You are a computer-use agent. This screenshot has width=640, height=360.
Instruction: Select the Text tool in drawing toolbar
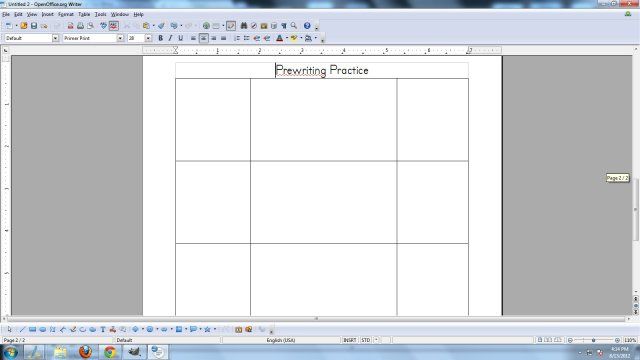click(x=103, y=329)
